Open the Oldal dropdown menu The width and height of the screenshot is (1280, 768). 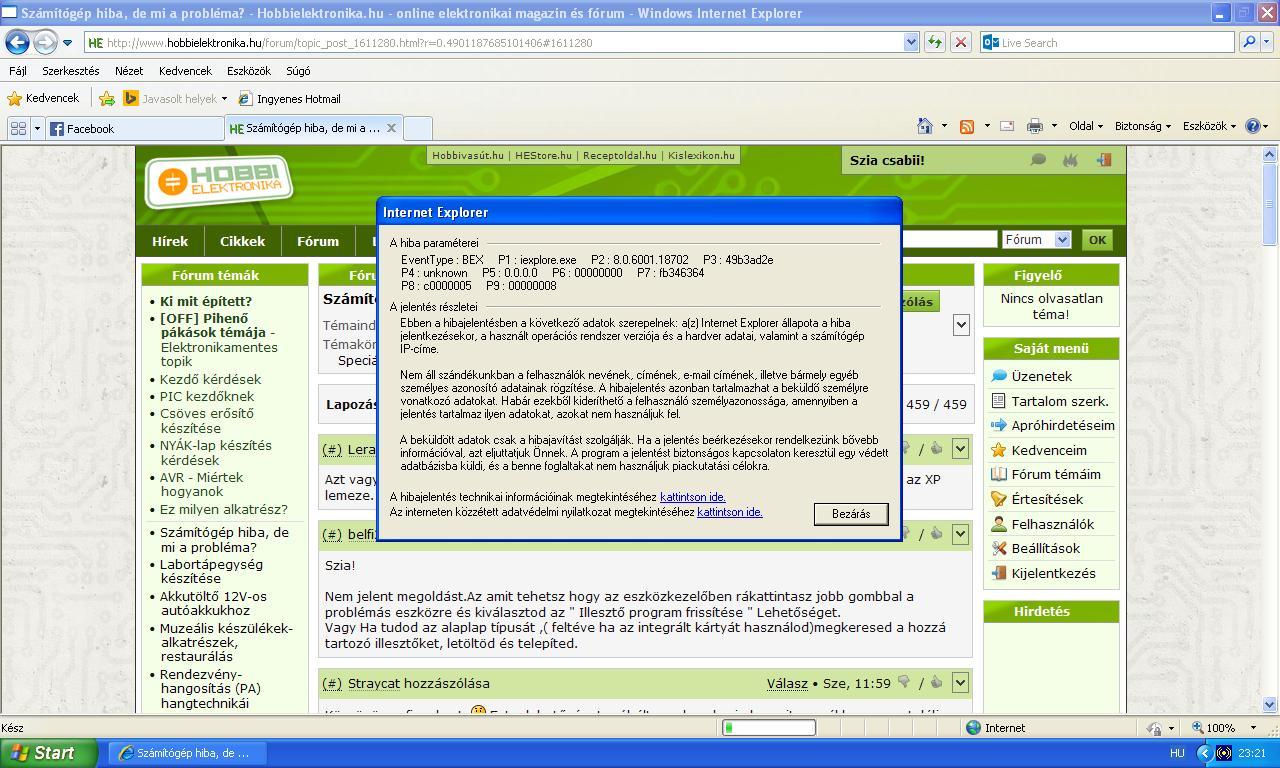coord(1086,126)
